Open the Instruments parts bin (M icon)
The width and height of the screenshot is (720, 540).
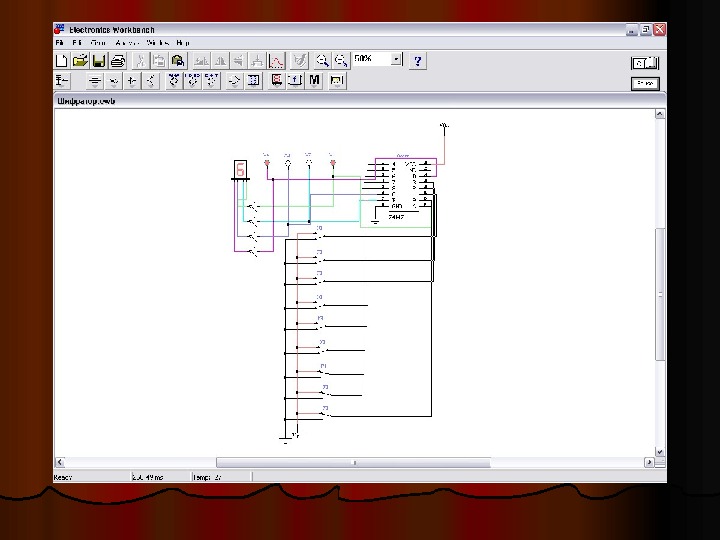pos(315,80)
